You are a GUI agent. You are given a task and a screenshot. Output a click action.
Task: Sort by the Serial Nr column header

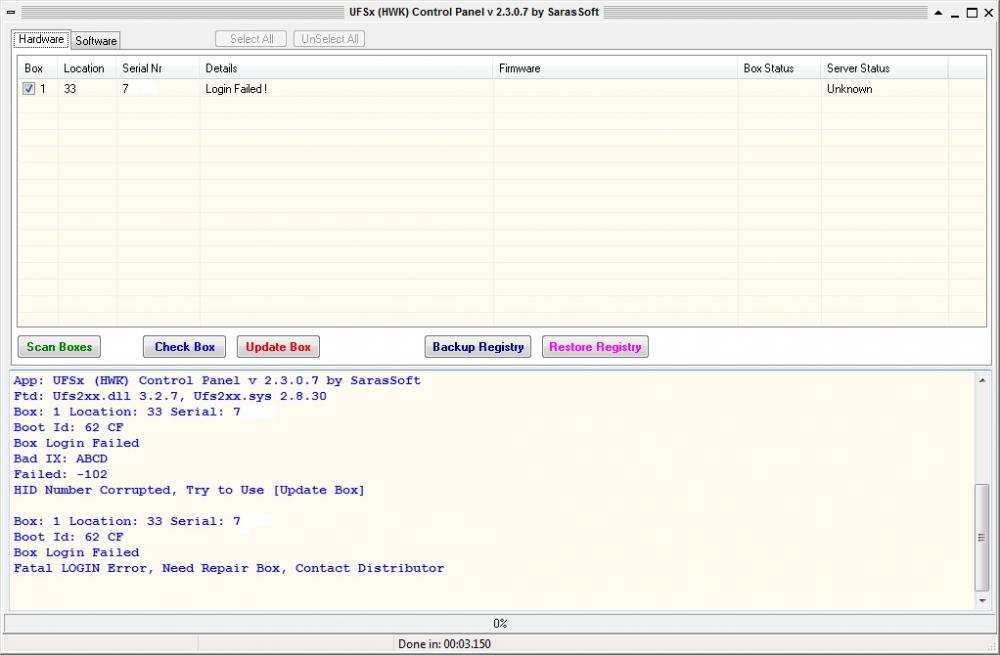coord(158,68)
